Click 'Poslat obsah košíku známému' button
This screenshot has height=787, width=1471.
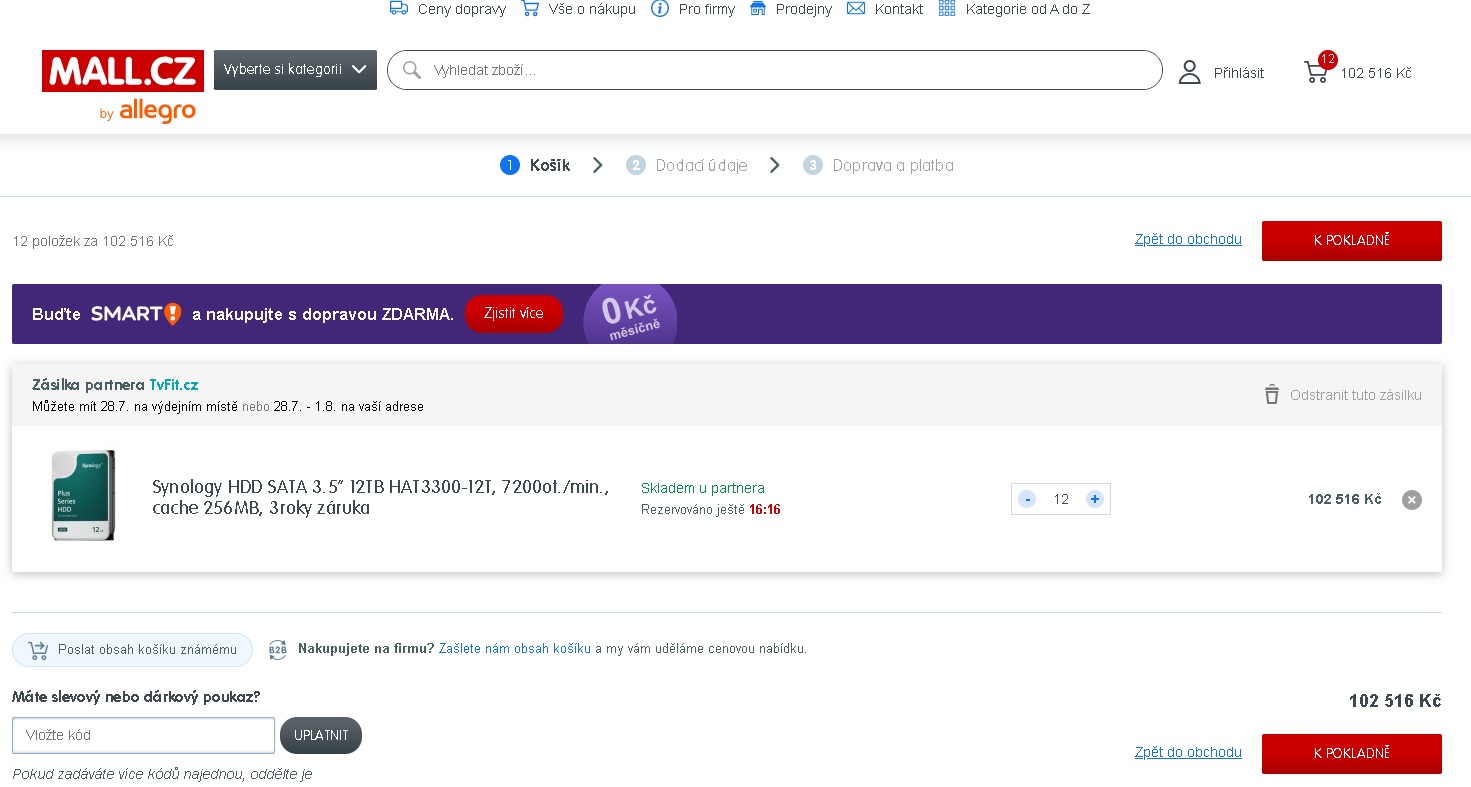point(132,650)
